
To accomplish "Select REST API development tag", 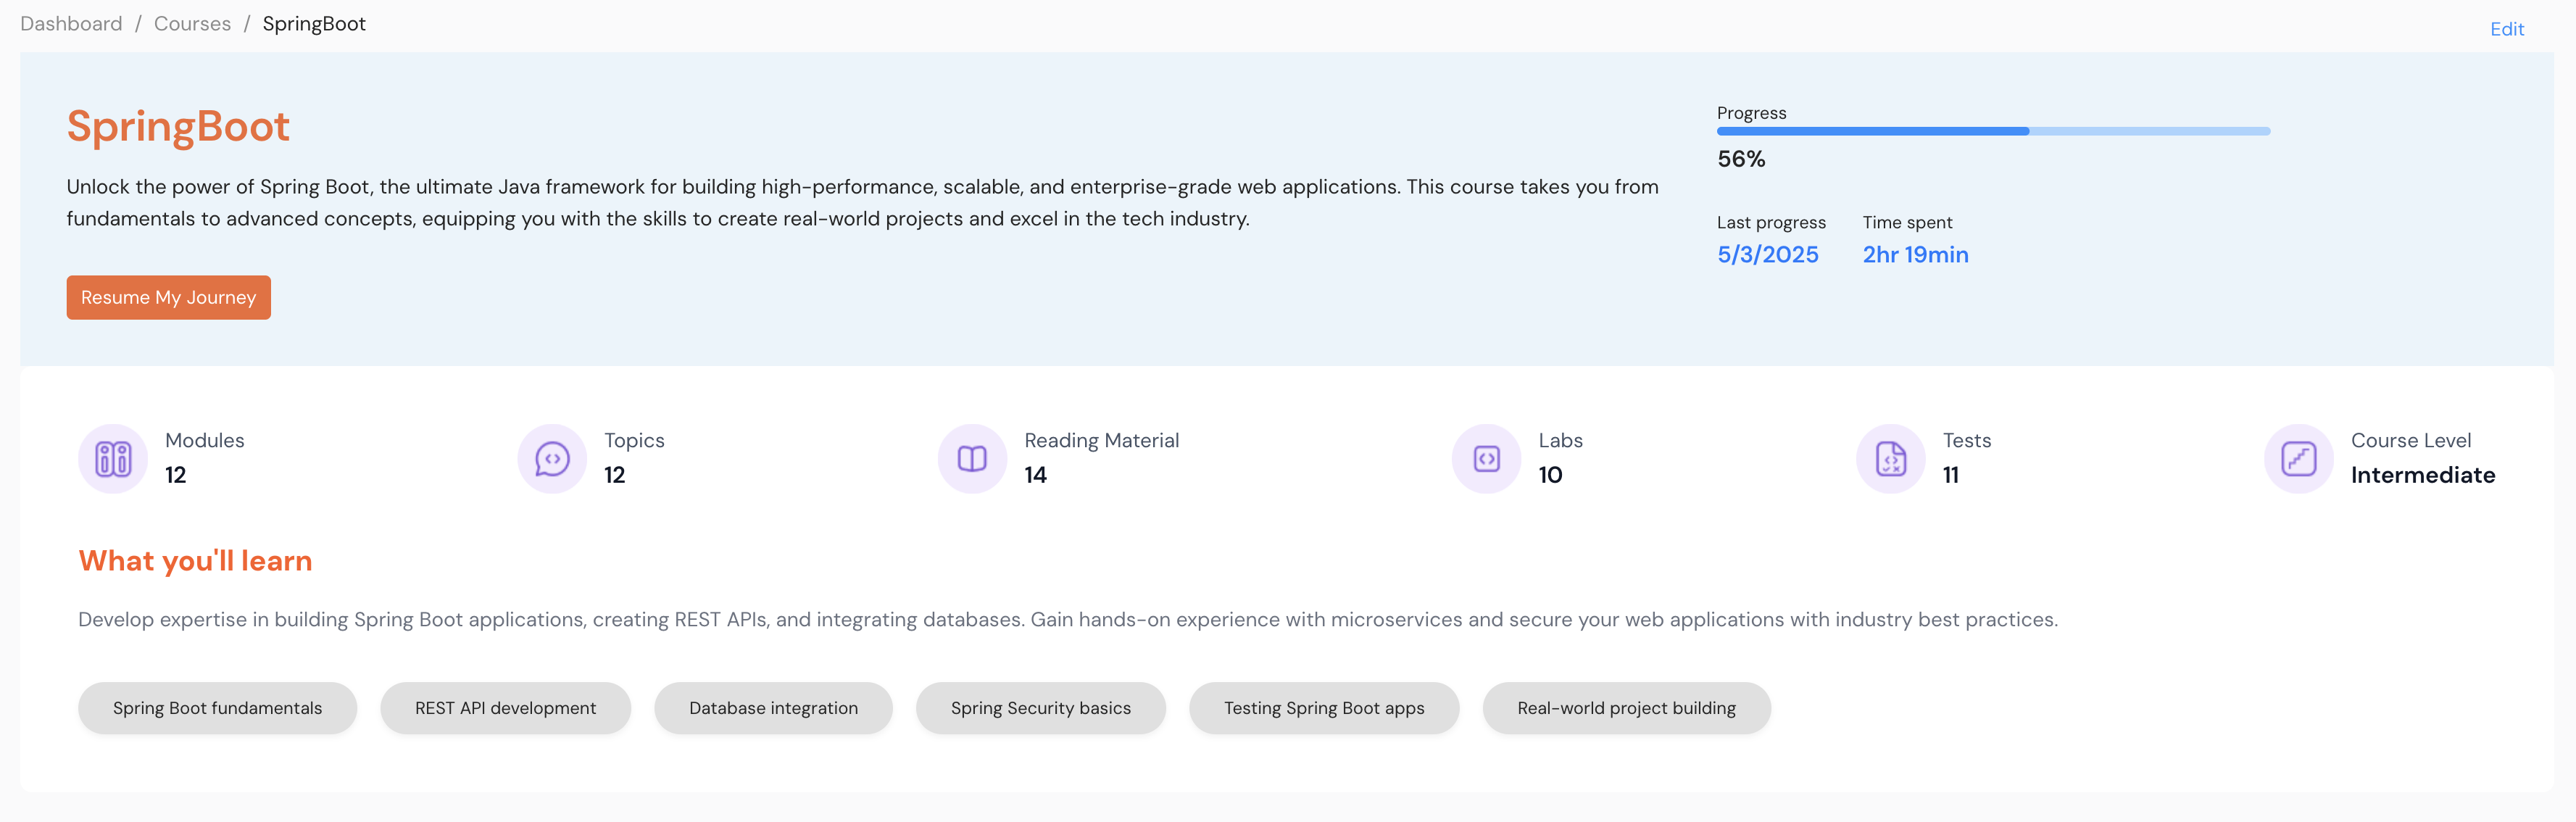I will point(505,708).
